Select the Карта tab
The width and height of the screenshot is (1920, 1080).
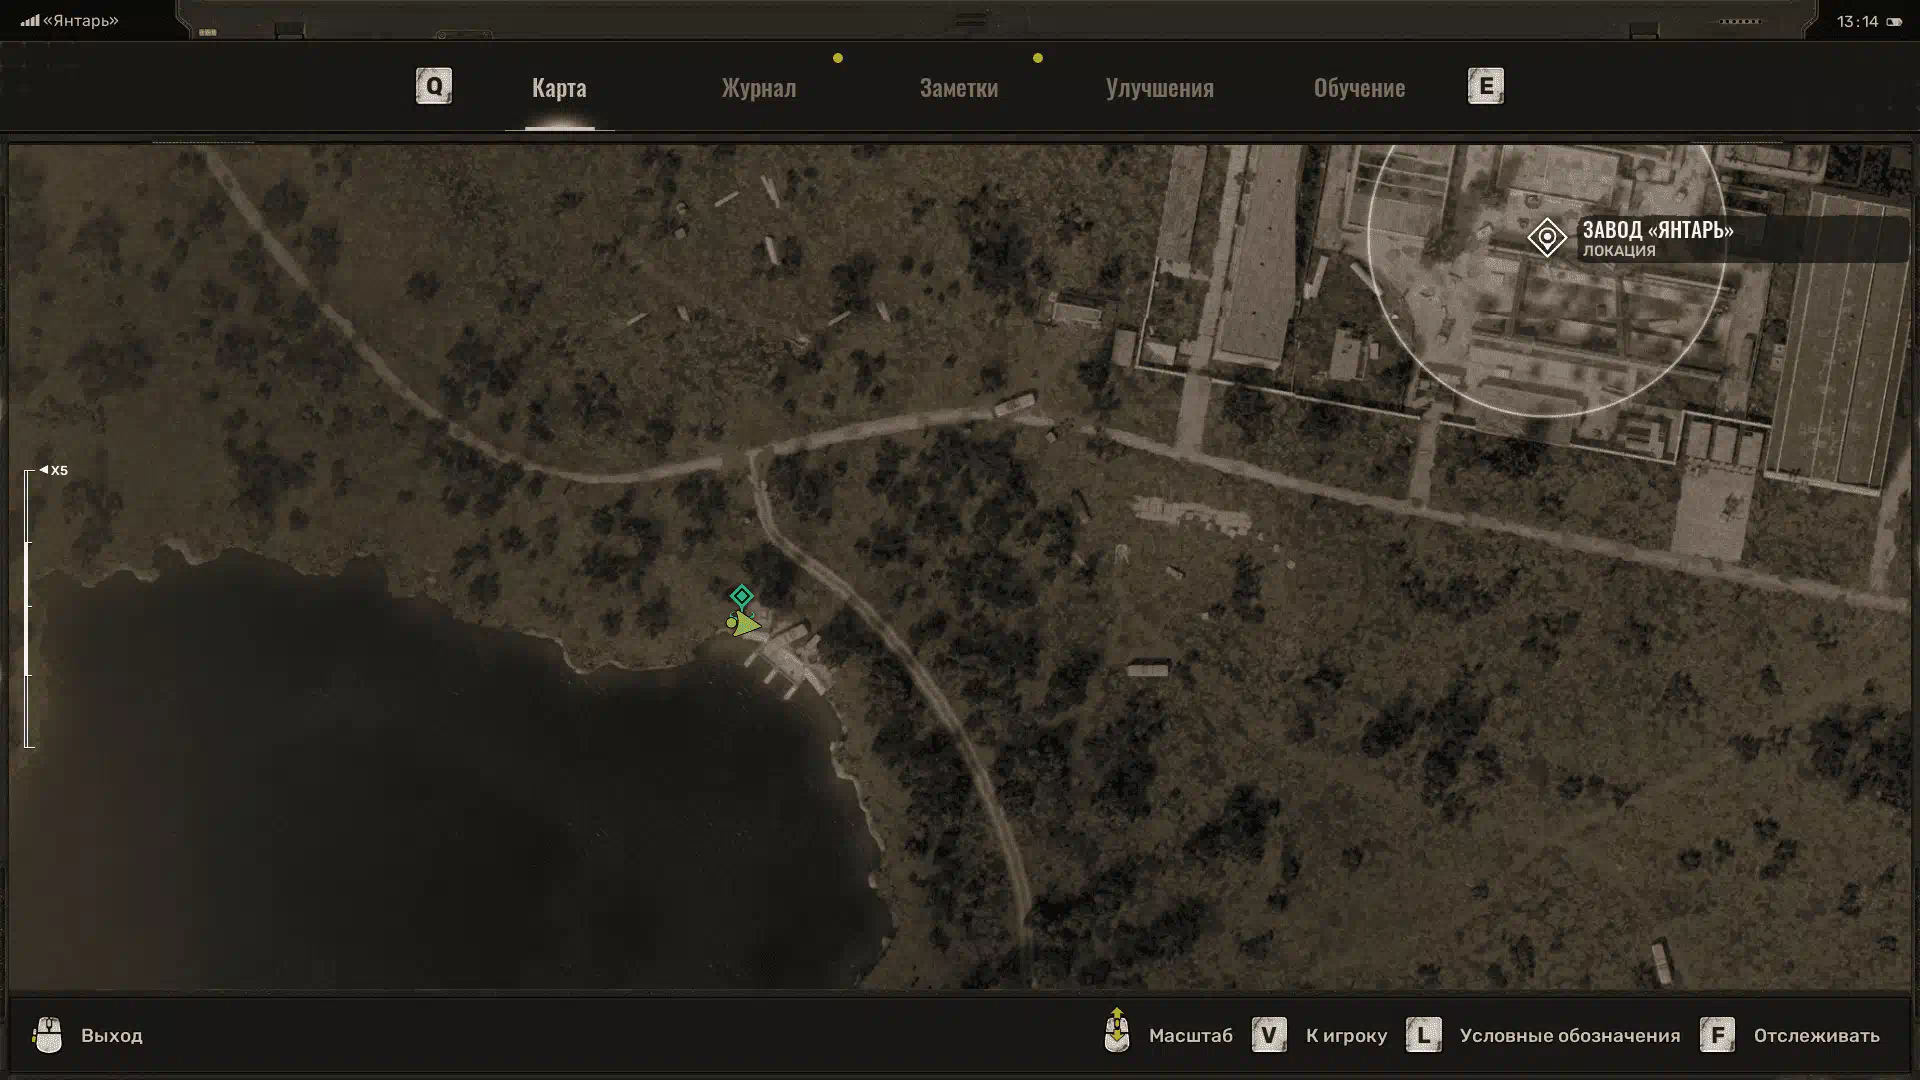point(559,88)
